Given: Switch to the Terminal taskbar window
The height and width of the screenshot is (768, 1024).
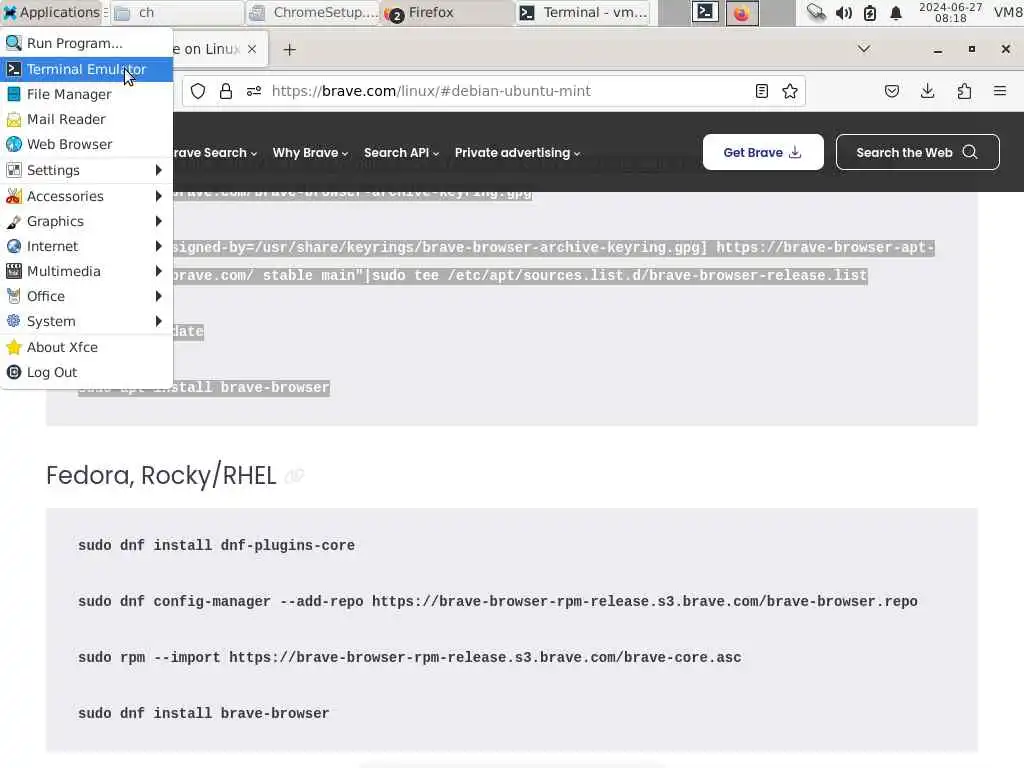Looking at the screenshot, I should [583, 12].
